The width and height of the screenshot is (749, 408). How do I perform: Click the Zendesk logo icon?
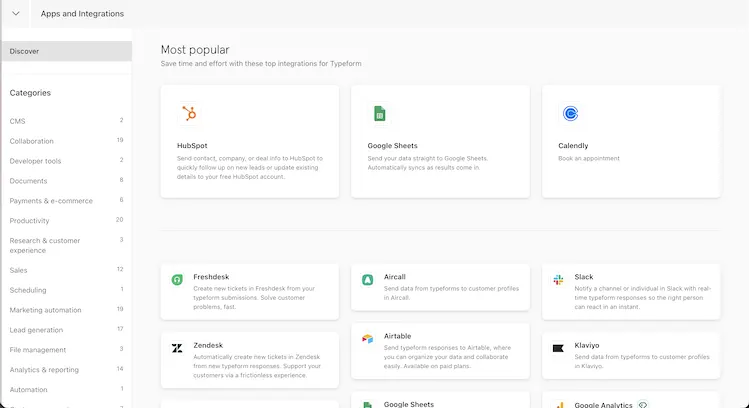[177, 348]
